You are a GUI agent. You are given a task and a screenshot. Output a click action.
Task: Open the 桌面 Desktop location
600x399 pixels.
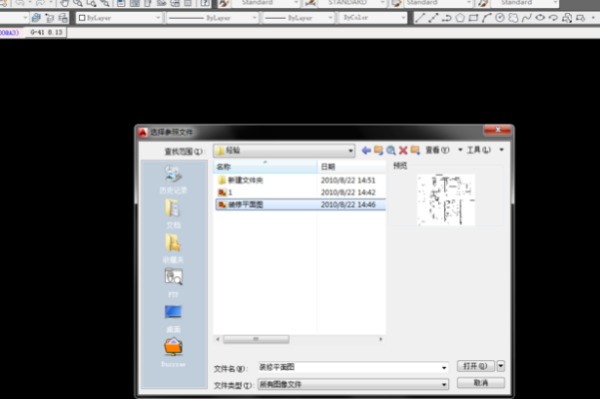click(173, 319)
